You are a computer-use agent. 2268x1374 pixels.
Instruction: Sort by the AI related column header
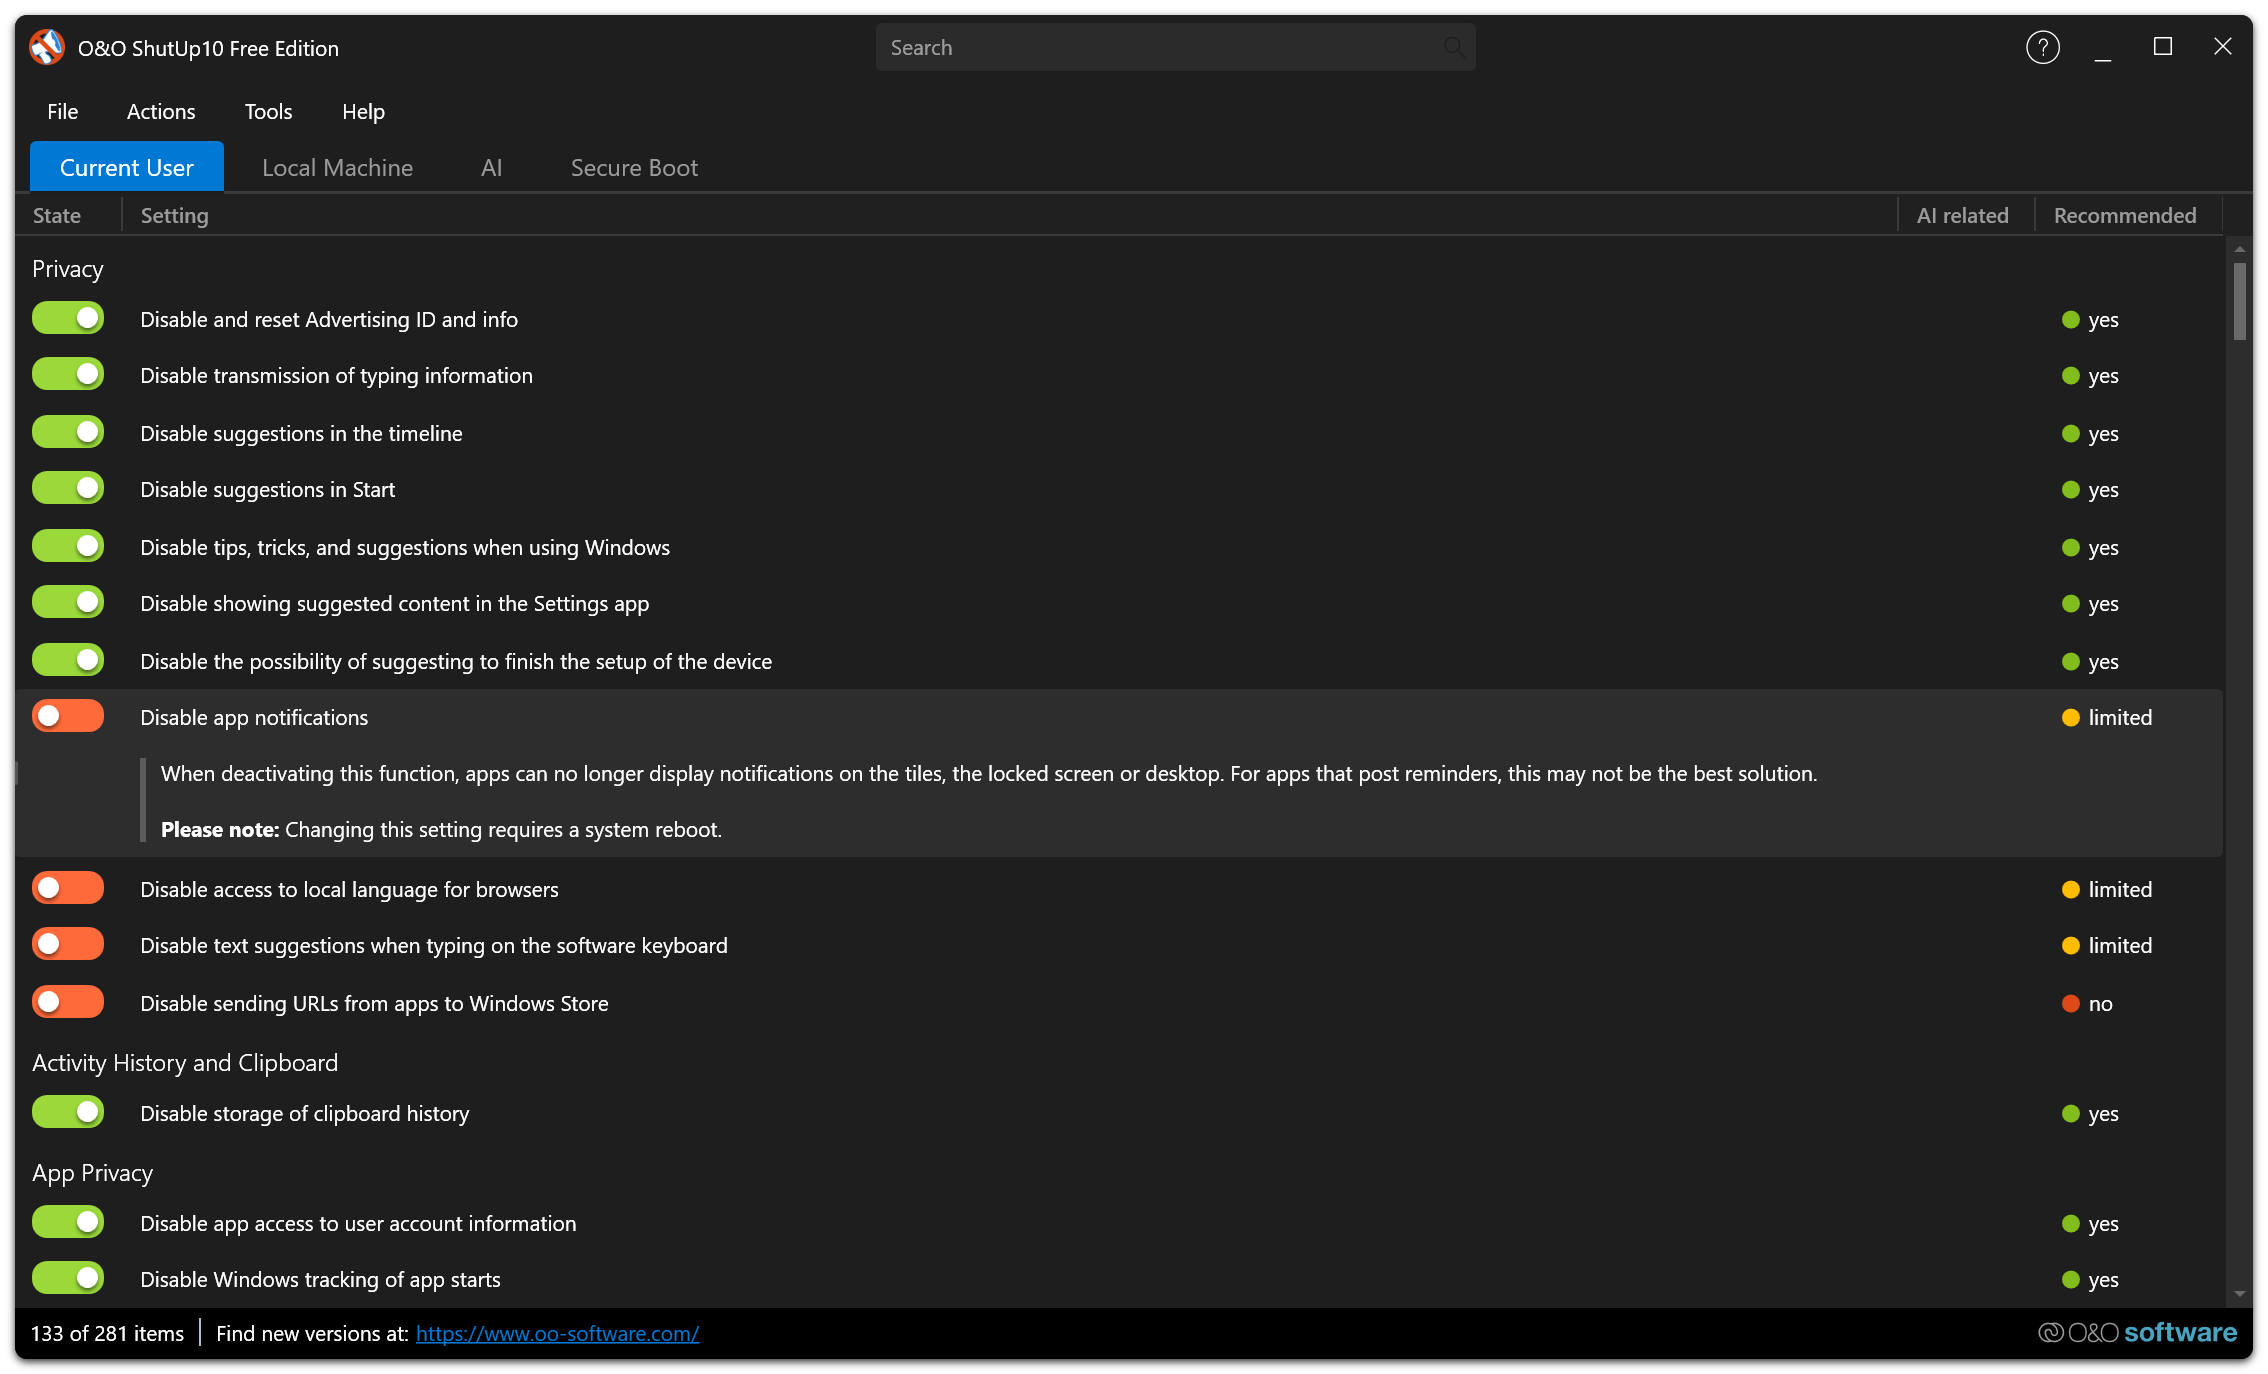tap(1966, 216)
